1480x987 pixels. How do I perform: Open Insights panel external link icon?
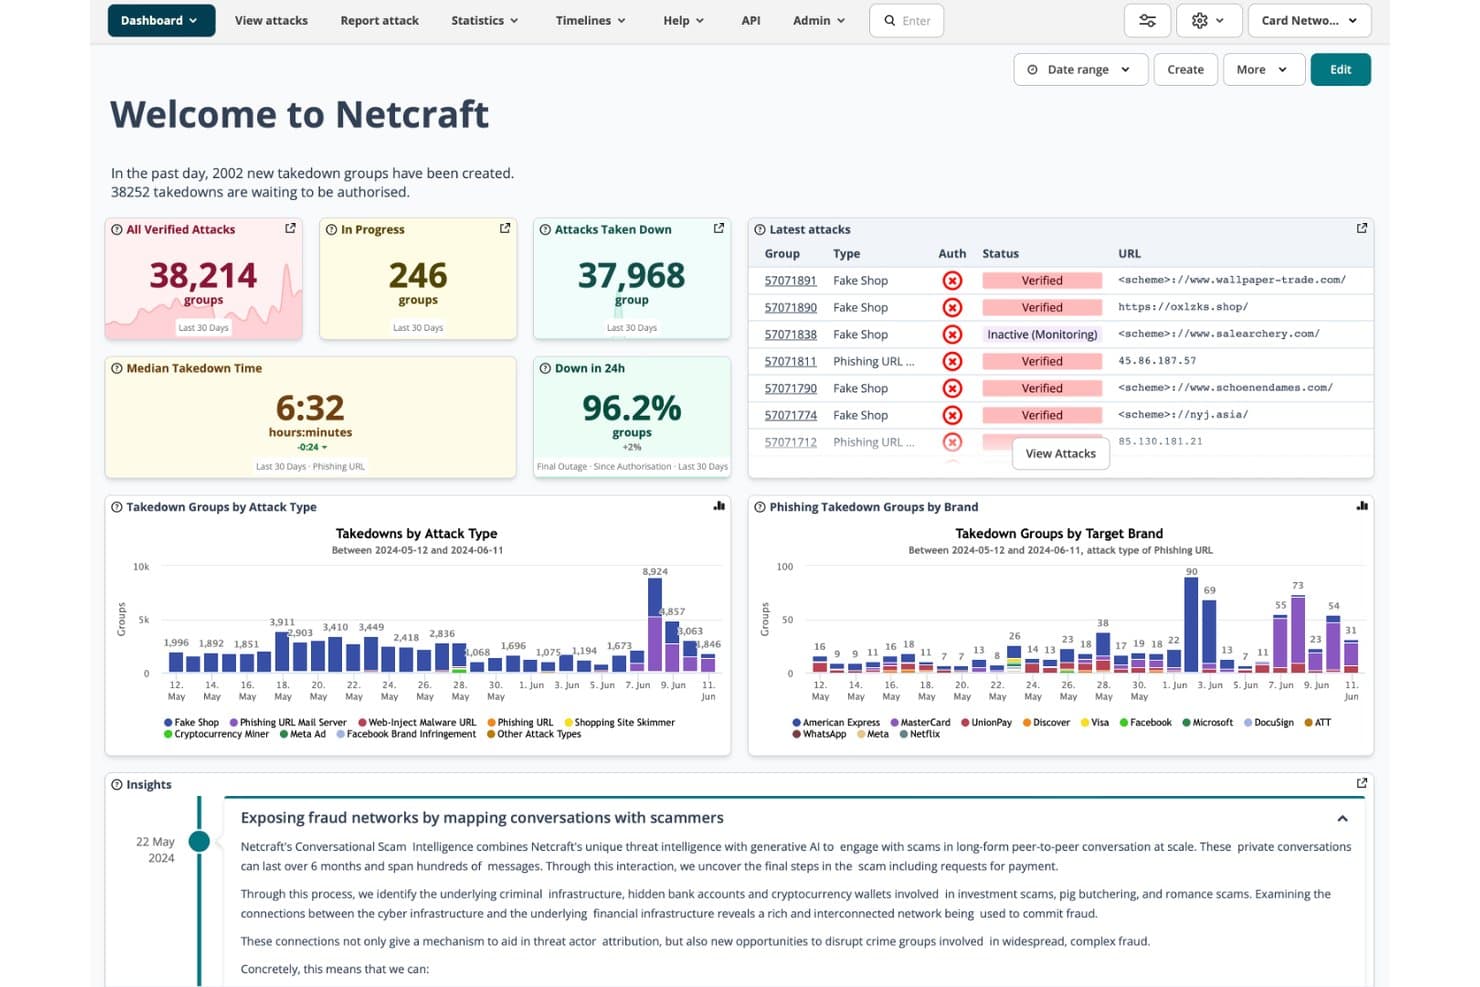[x=1361, y=784]
